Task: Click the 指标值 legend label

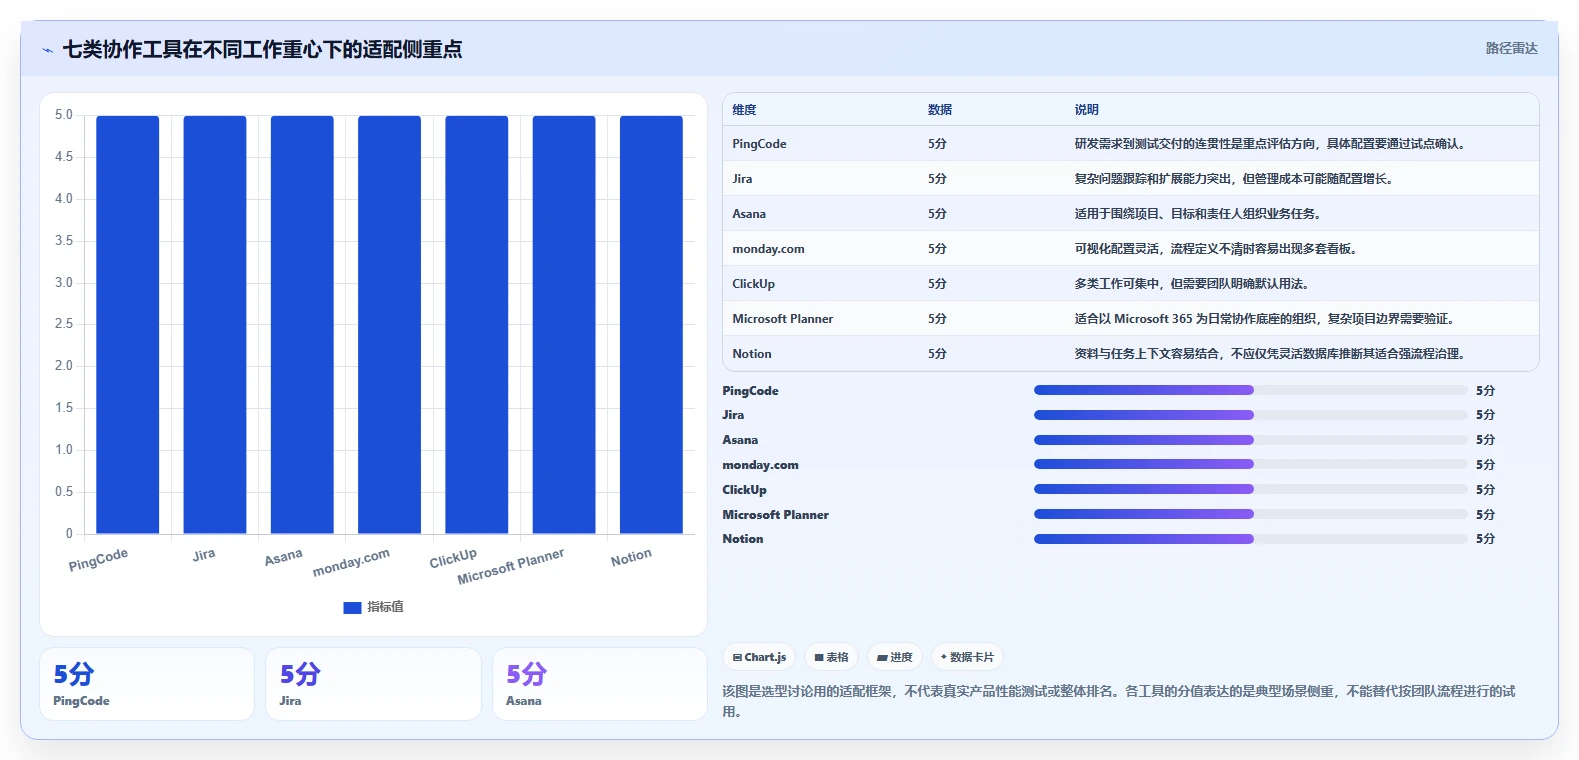Action: click(x=385, y=607)
